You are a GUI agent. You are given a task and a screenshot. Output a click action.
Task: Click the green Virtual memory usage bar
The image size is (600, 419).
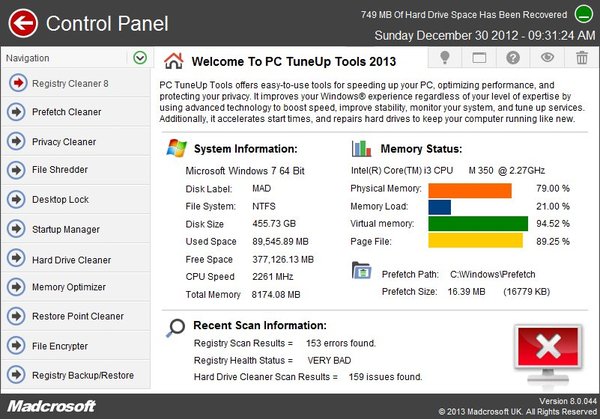click(477, 223)
